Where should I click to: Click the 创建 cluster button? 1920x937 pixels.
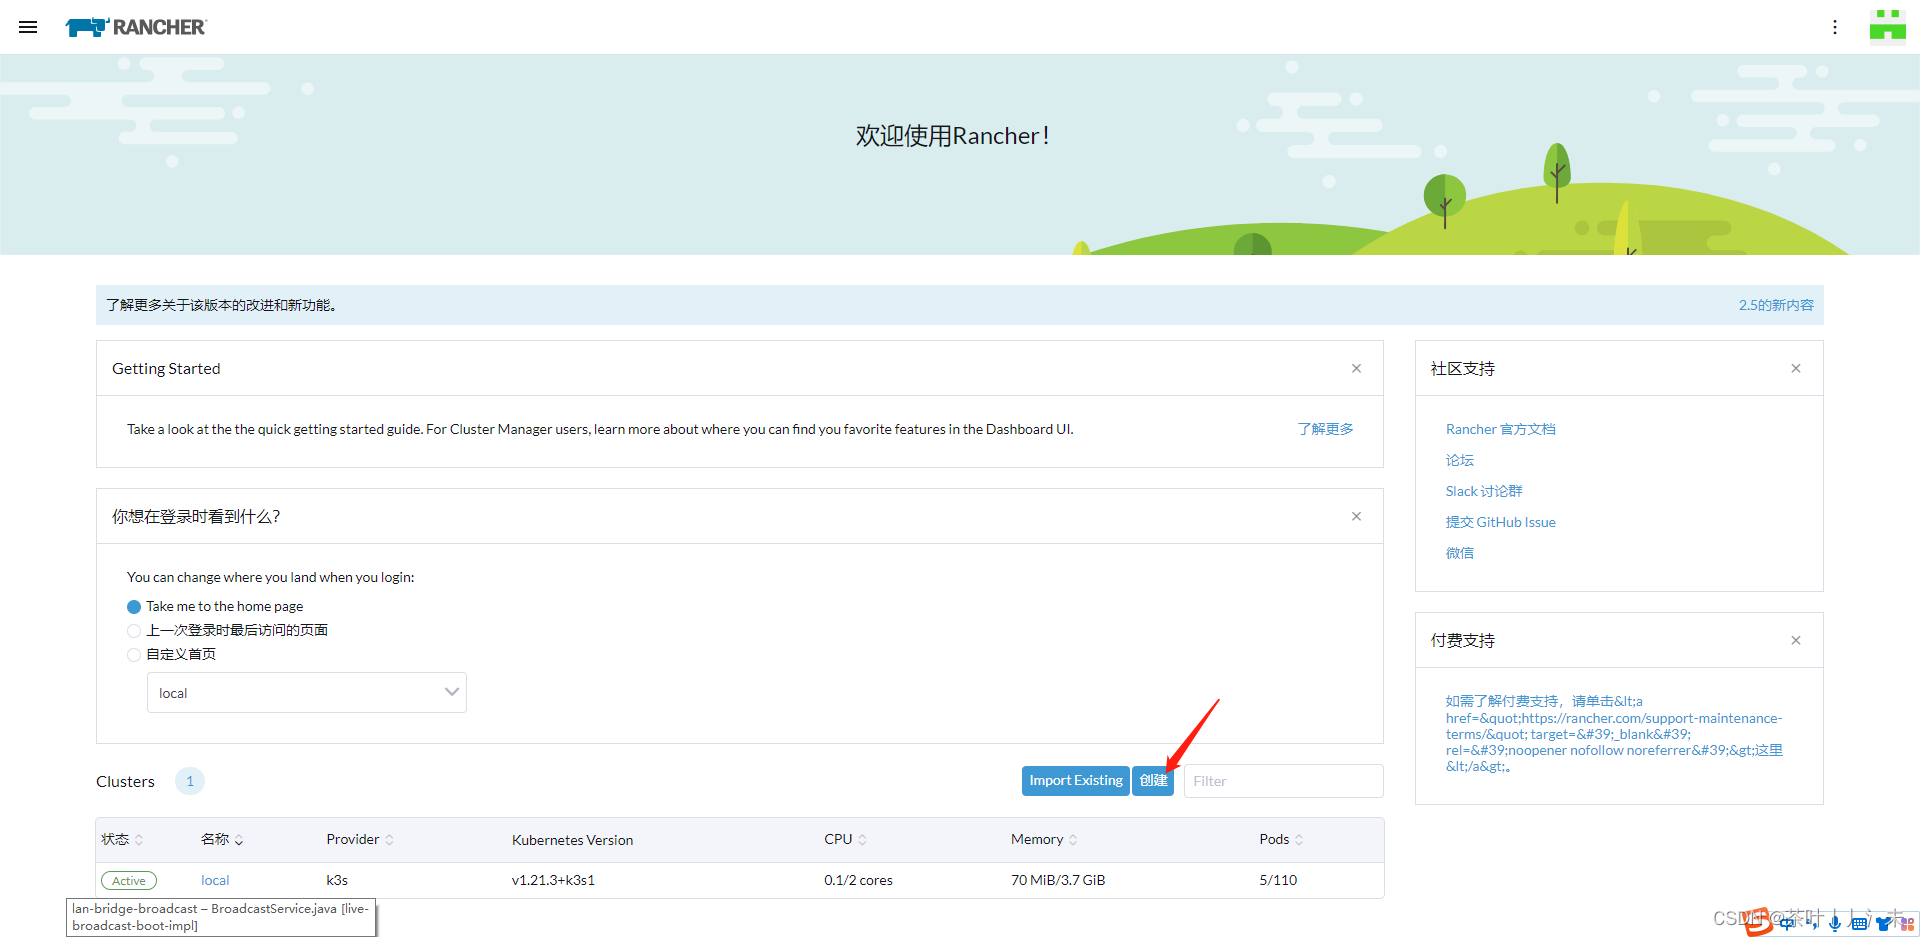click(x=1153, y=781)
